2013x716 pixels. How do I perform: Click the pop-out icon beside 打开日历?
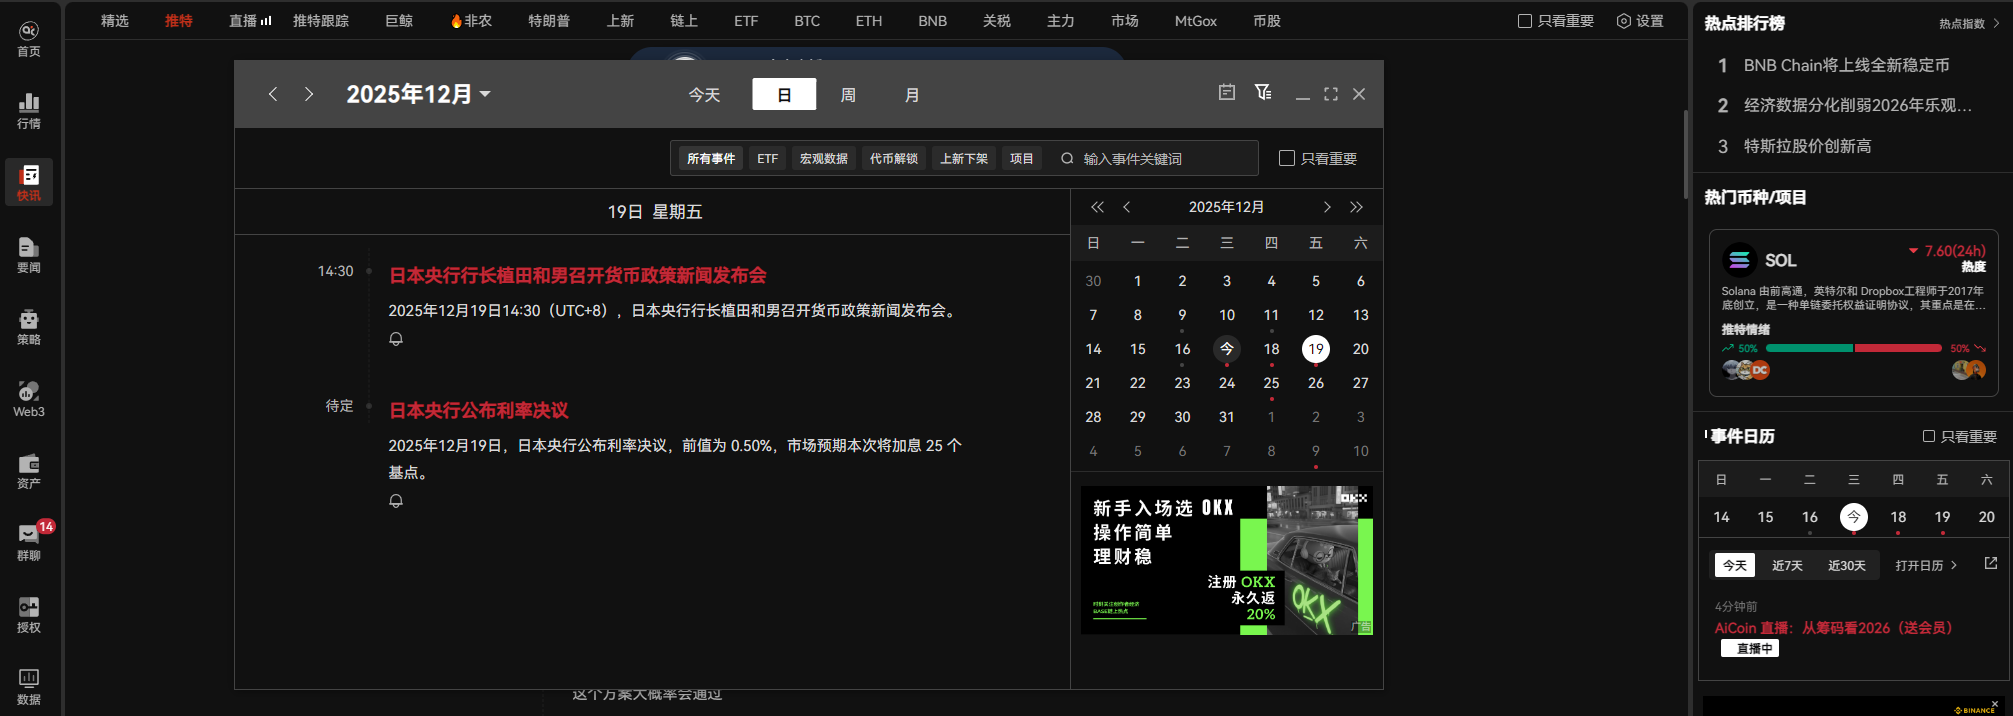[1990, 564]
